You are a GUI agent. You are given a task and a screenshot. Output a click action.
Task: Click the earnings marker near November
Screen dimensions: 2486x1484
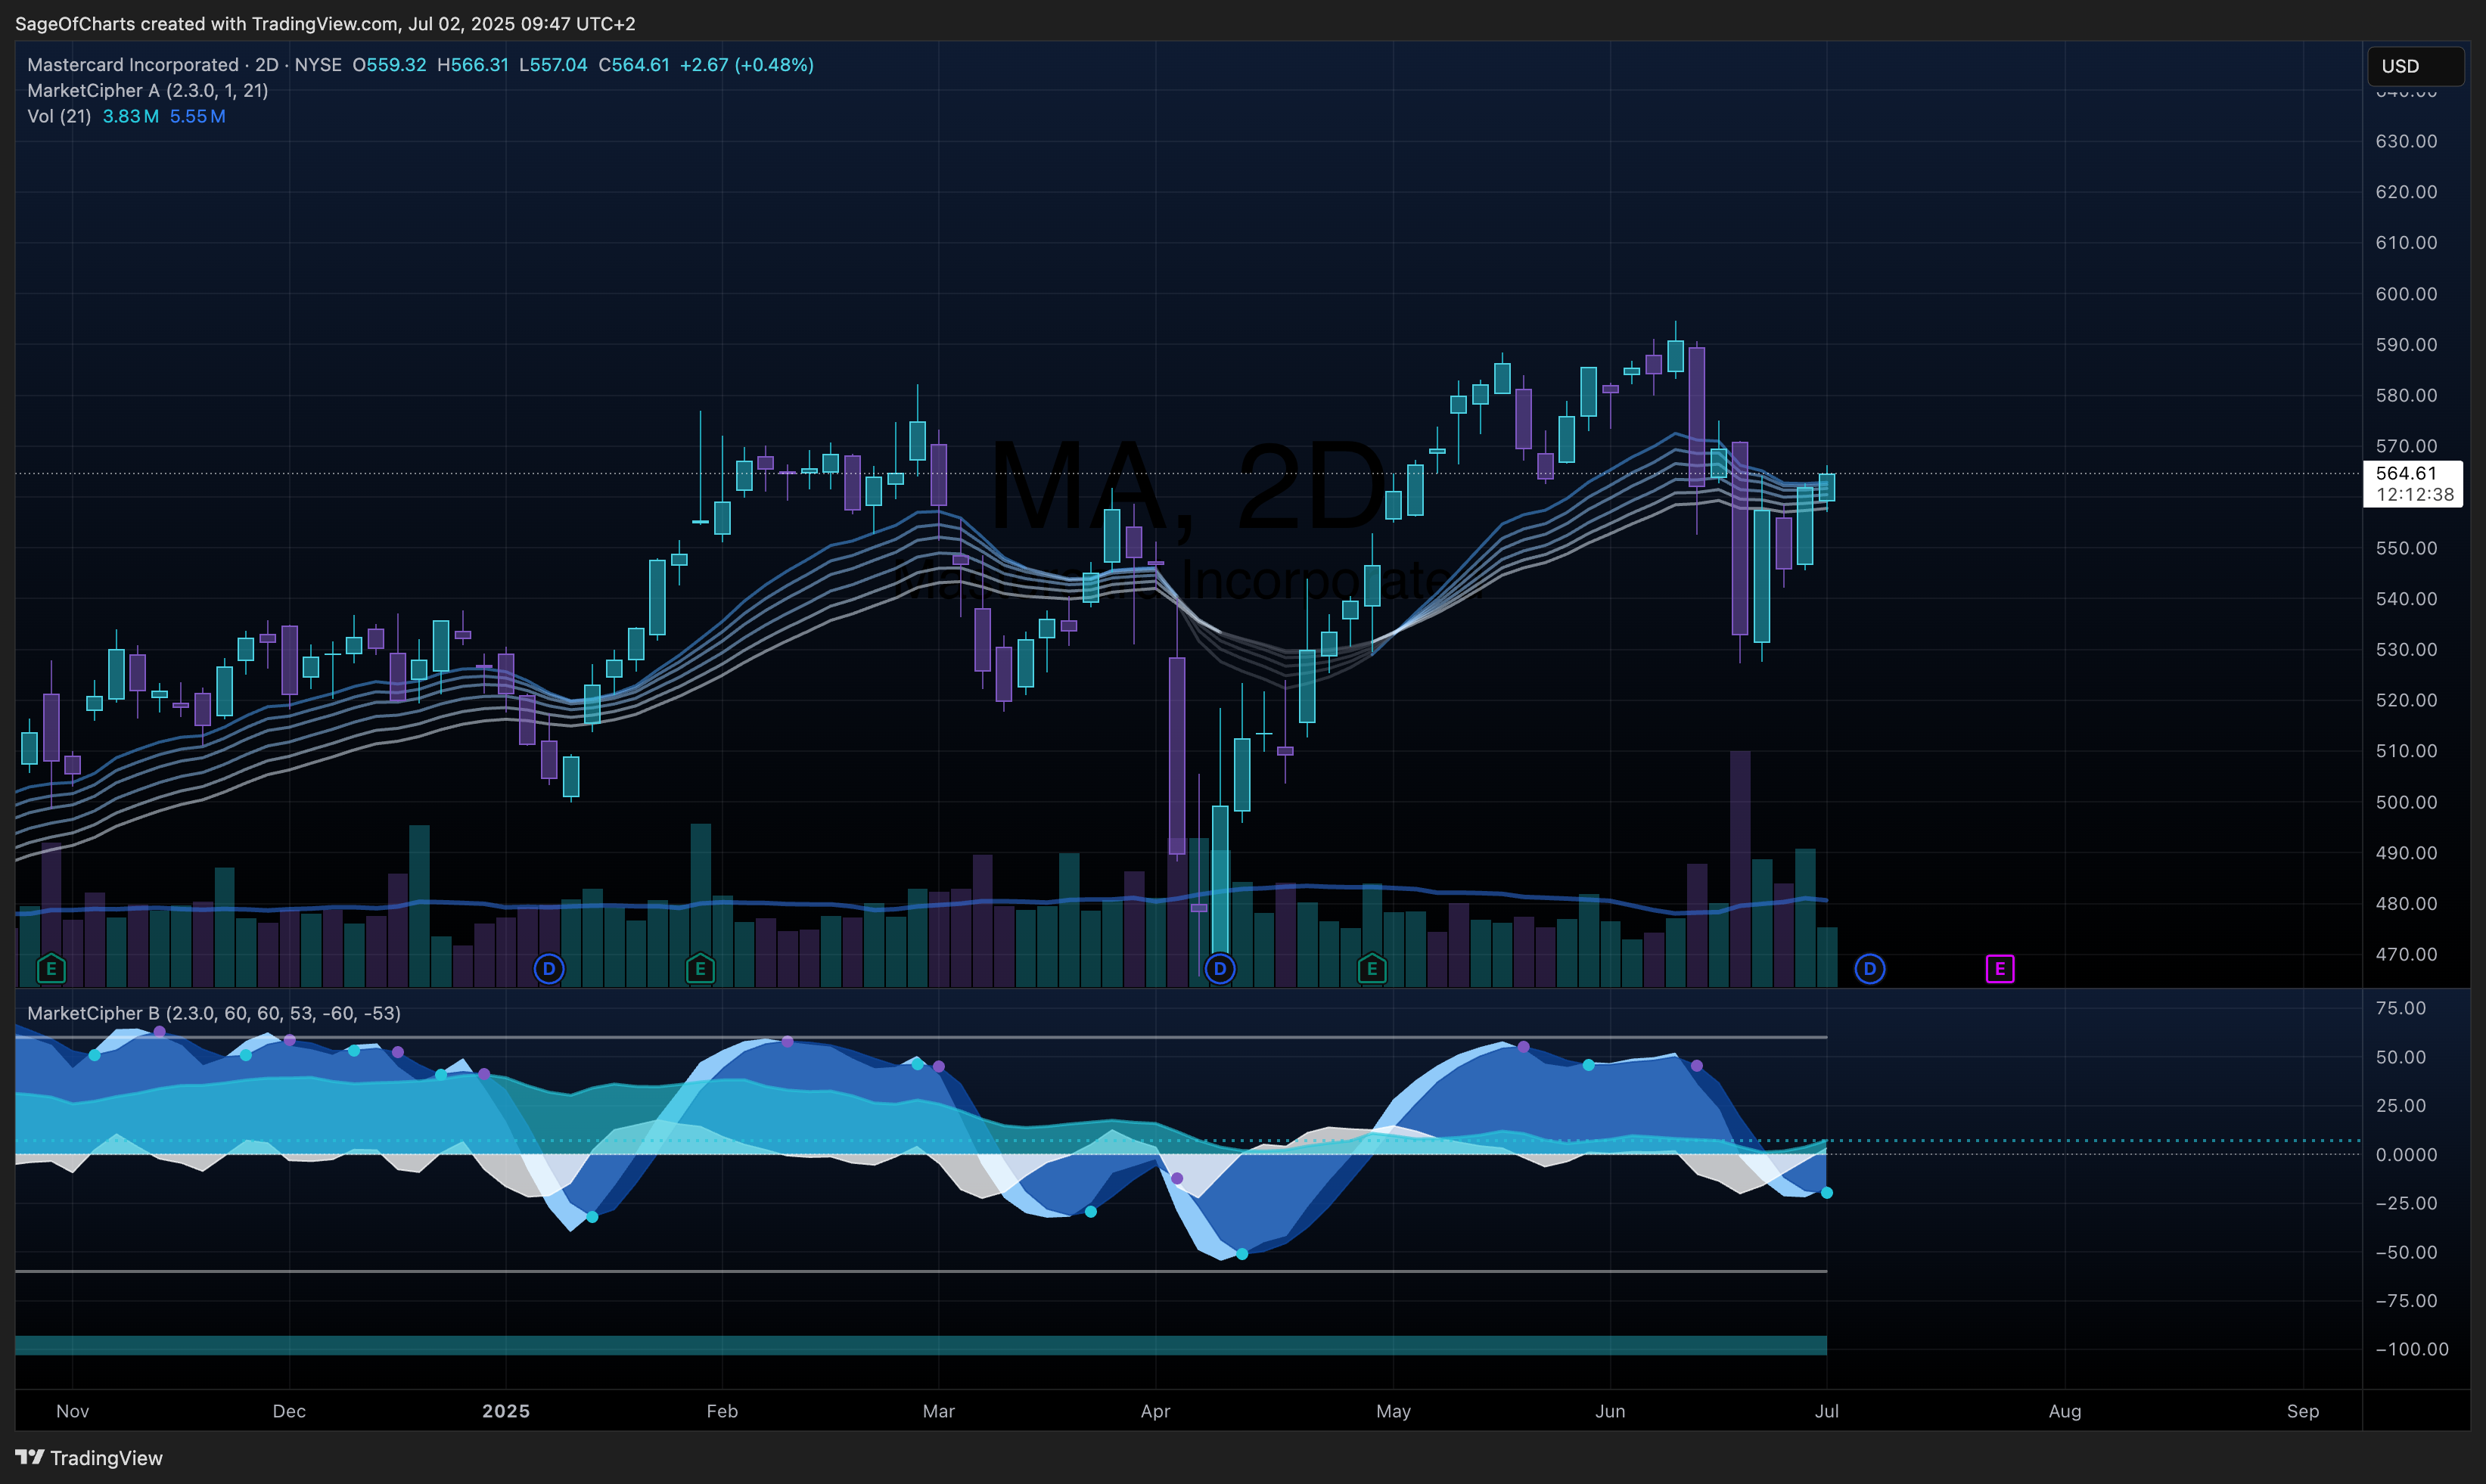pyautogui.click(x=51, y=968)
